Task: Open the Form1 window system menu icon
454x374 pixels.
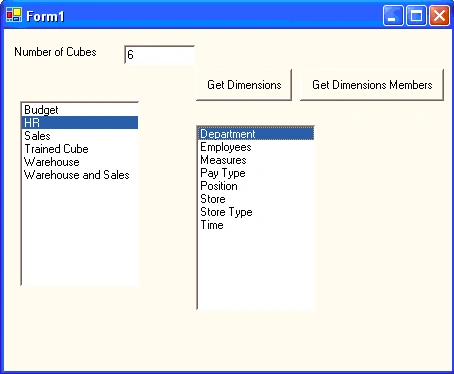Action: point(14,15)
